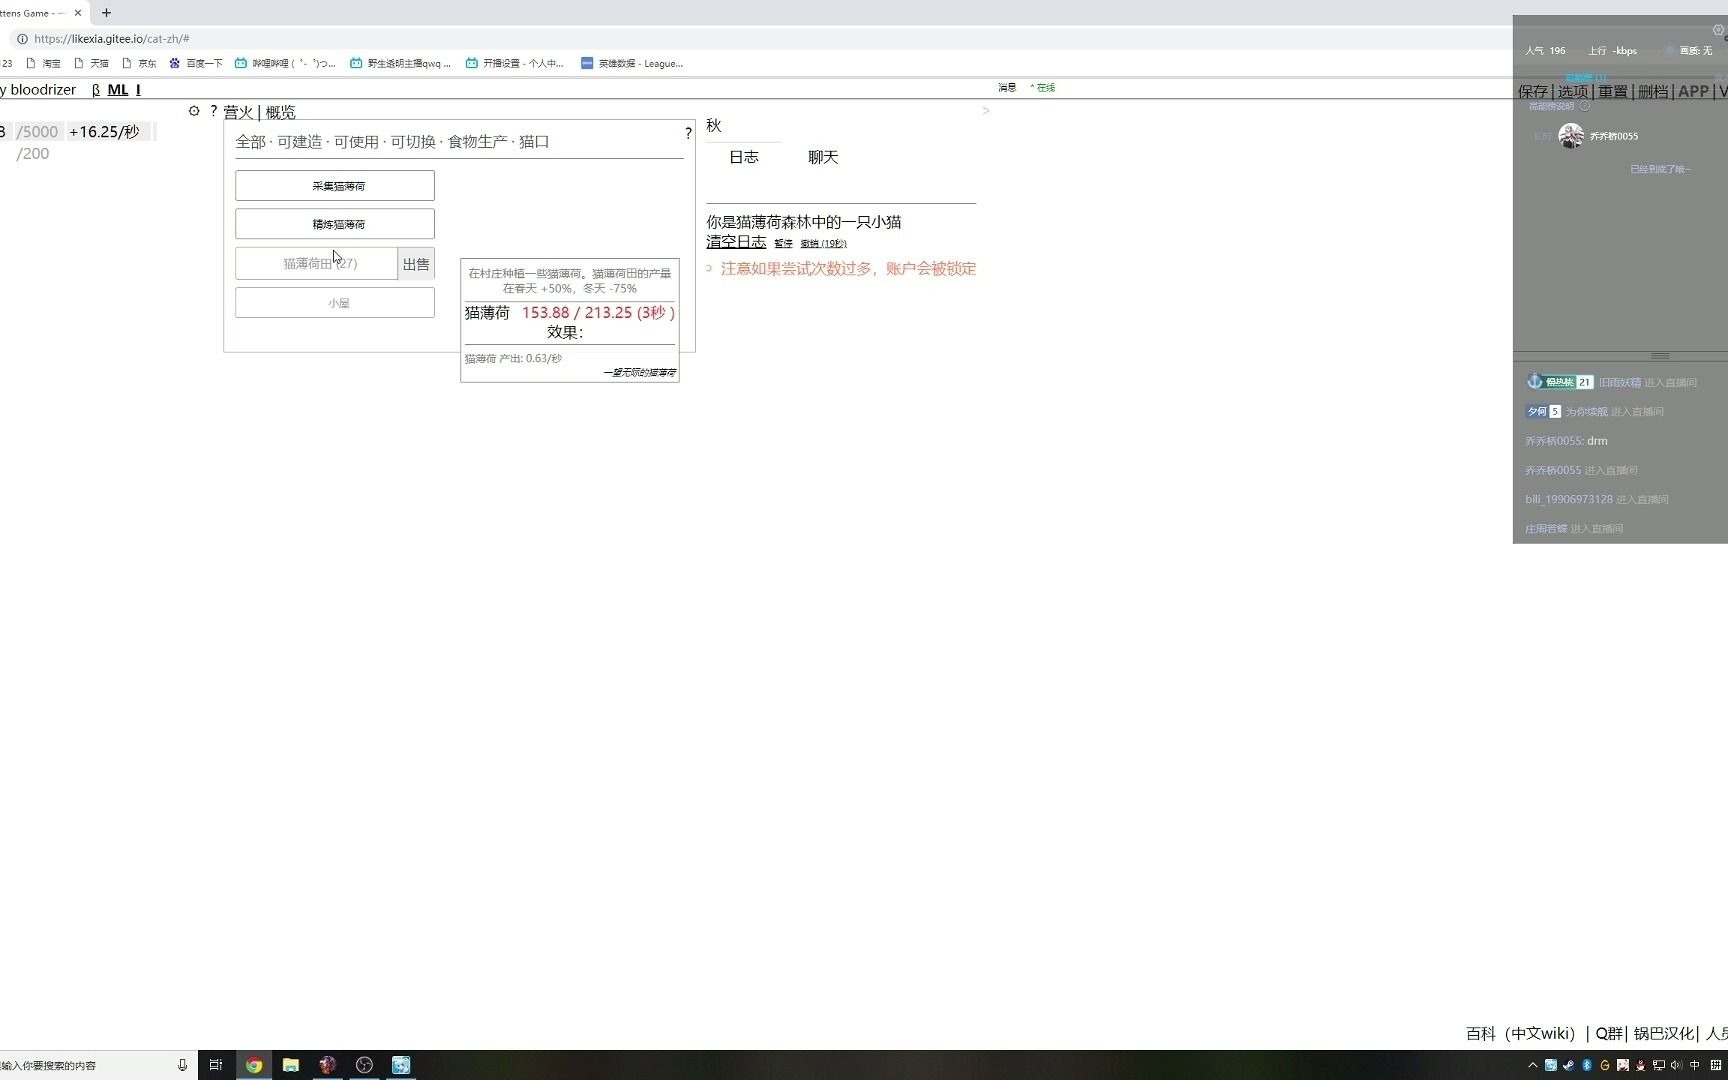Screen dimensions: 1728x1080
Task: Filter buildings by 可建造
Action: click(x=299, y=142)
